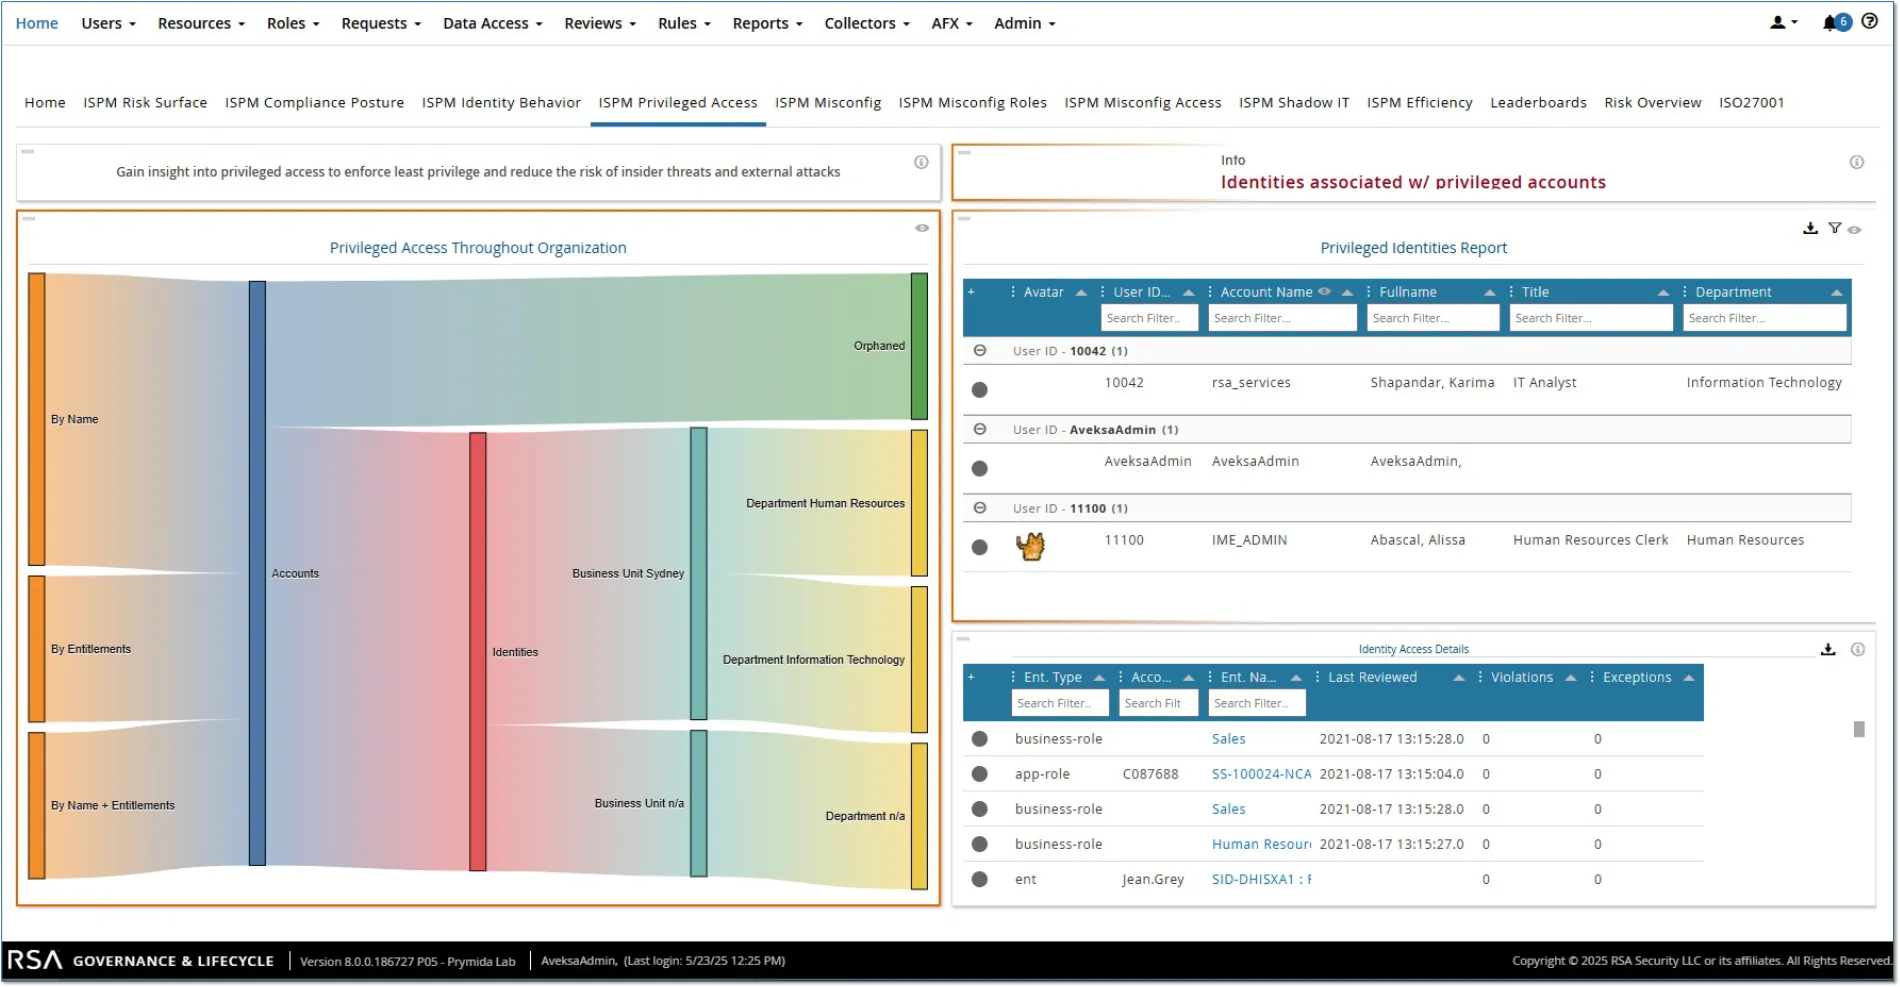Open column menu dots beside User ID
1900x987 pixels.
[x=1103, y=292]
